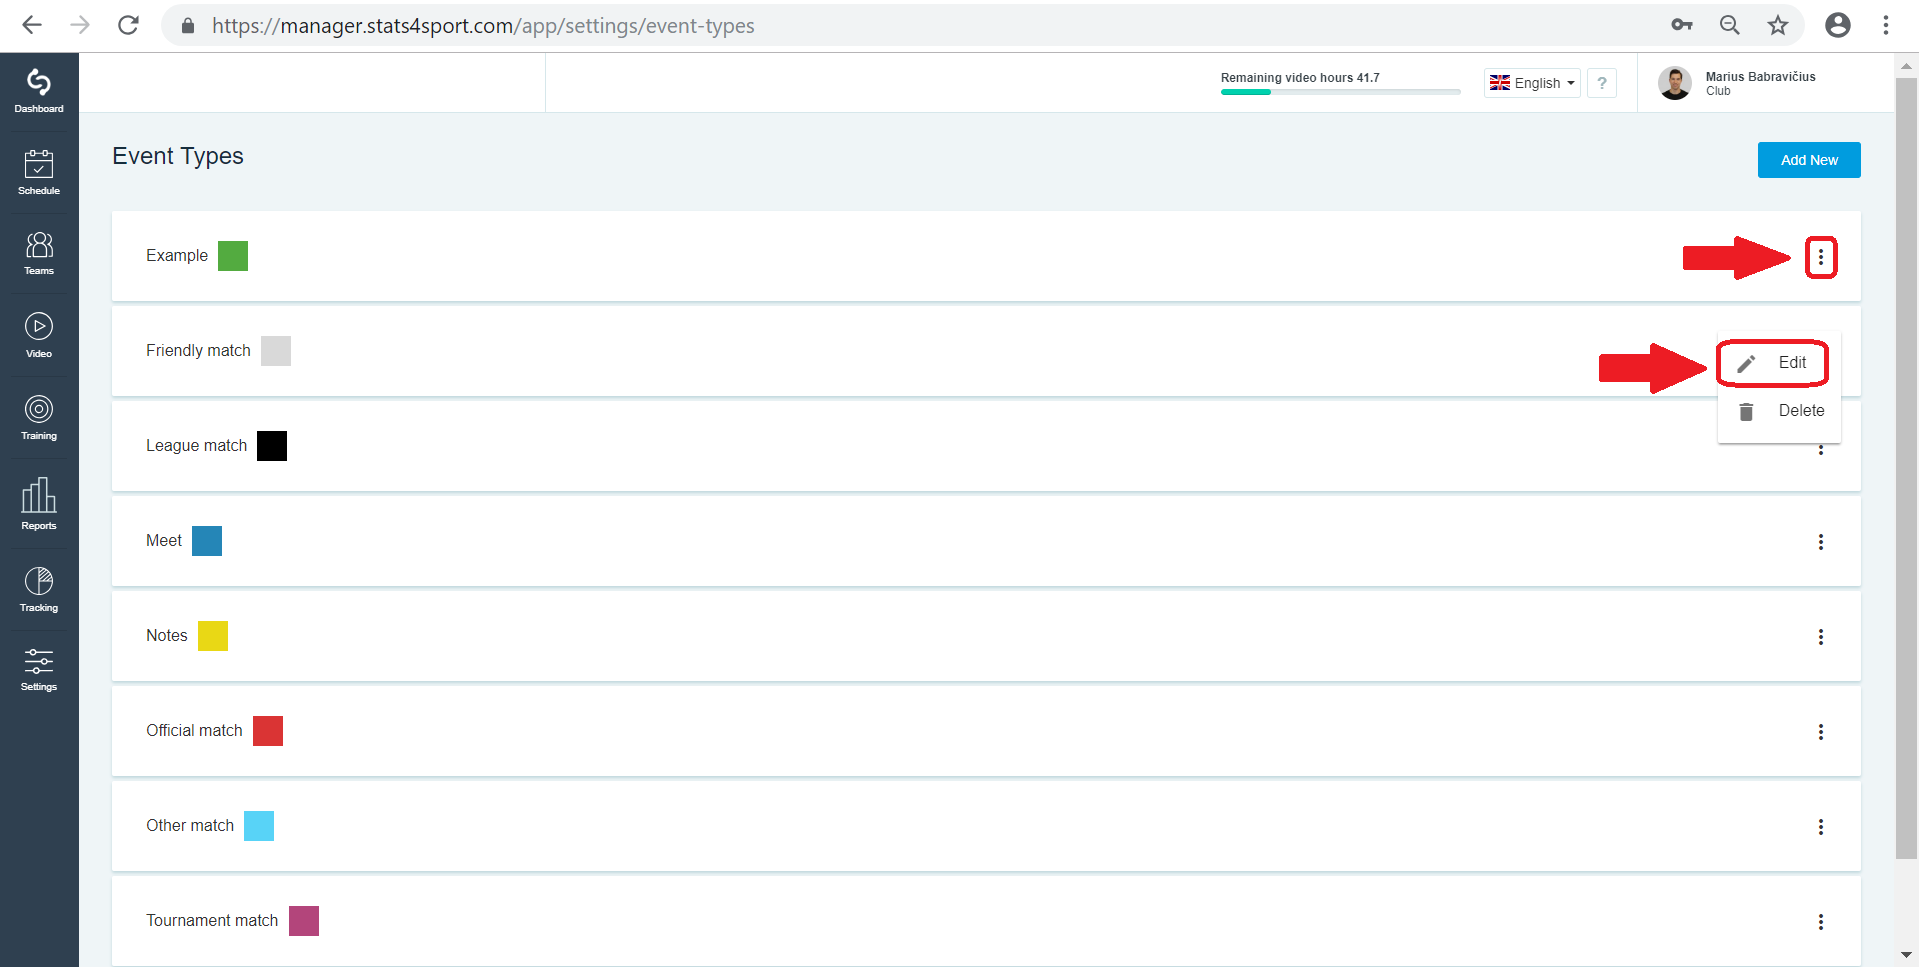This screenshot has height=967, width=1919.
Task: Open the Meet row three-dot menu
Action: click(x=1821, y=542)
